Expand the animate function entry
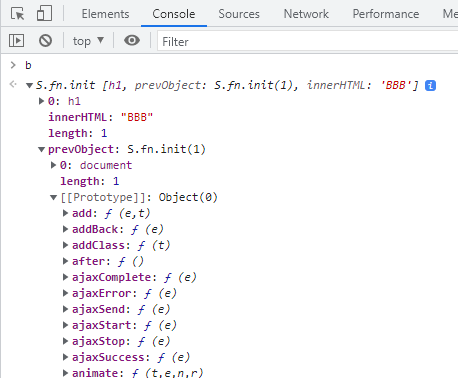458x378 pixels. pyautogui.click(x=65, y=373)
